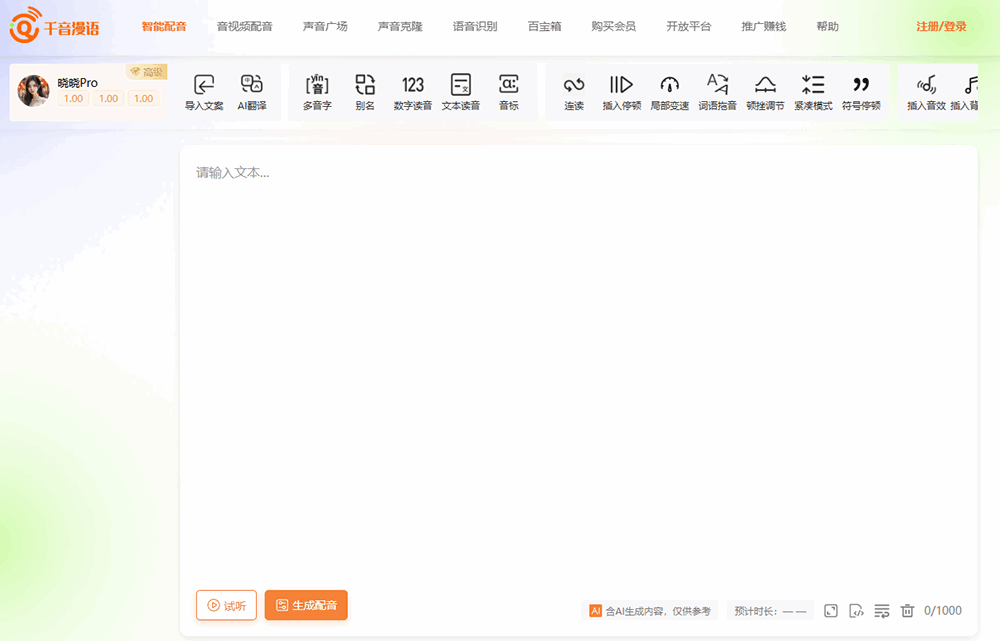Click the 试听 preview button
1000x641 pixels.
tap(226, 605)
